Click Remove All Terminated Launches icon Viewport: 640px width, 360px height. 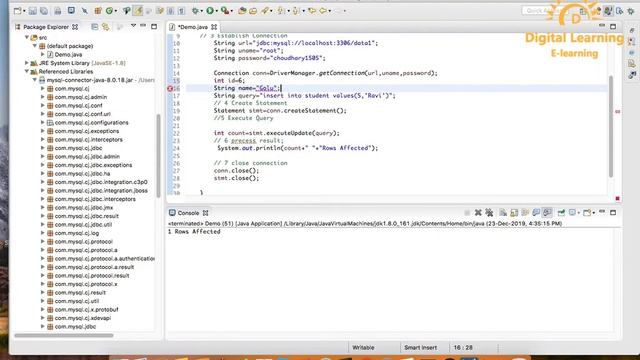coord(489,213)
